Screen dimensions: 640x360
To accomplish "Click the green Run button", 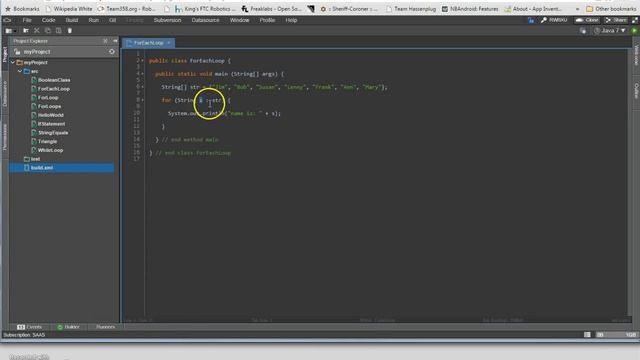I will pos(634,31).
